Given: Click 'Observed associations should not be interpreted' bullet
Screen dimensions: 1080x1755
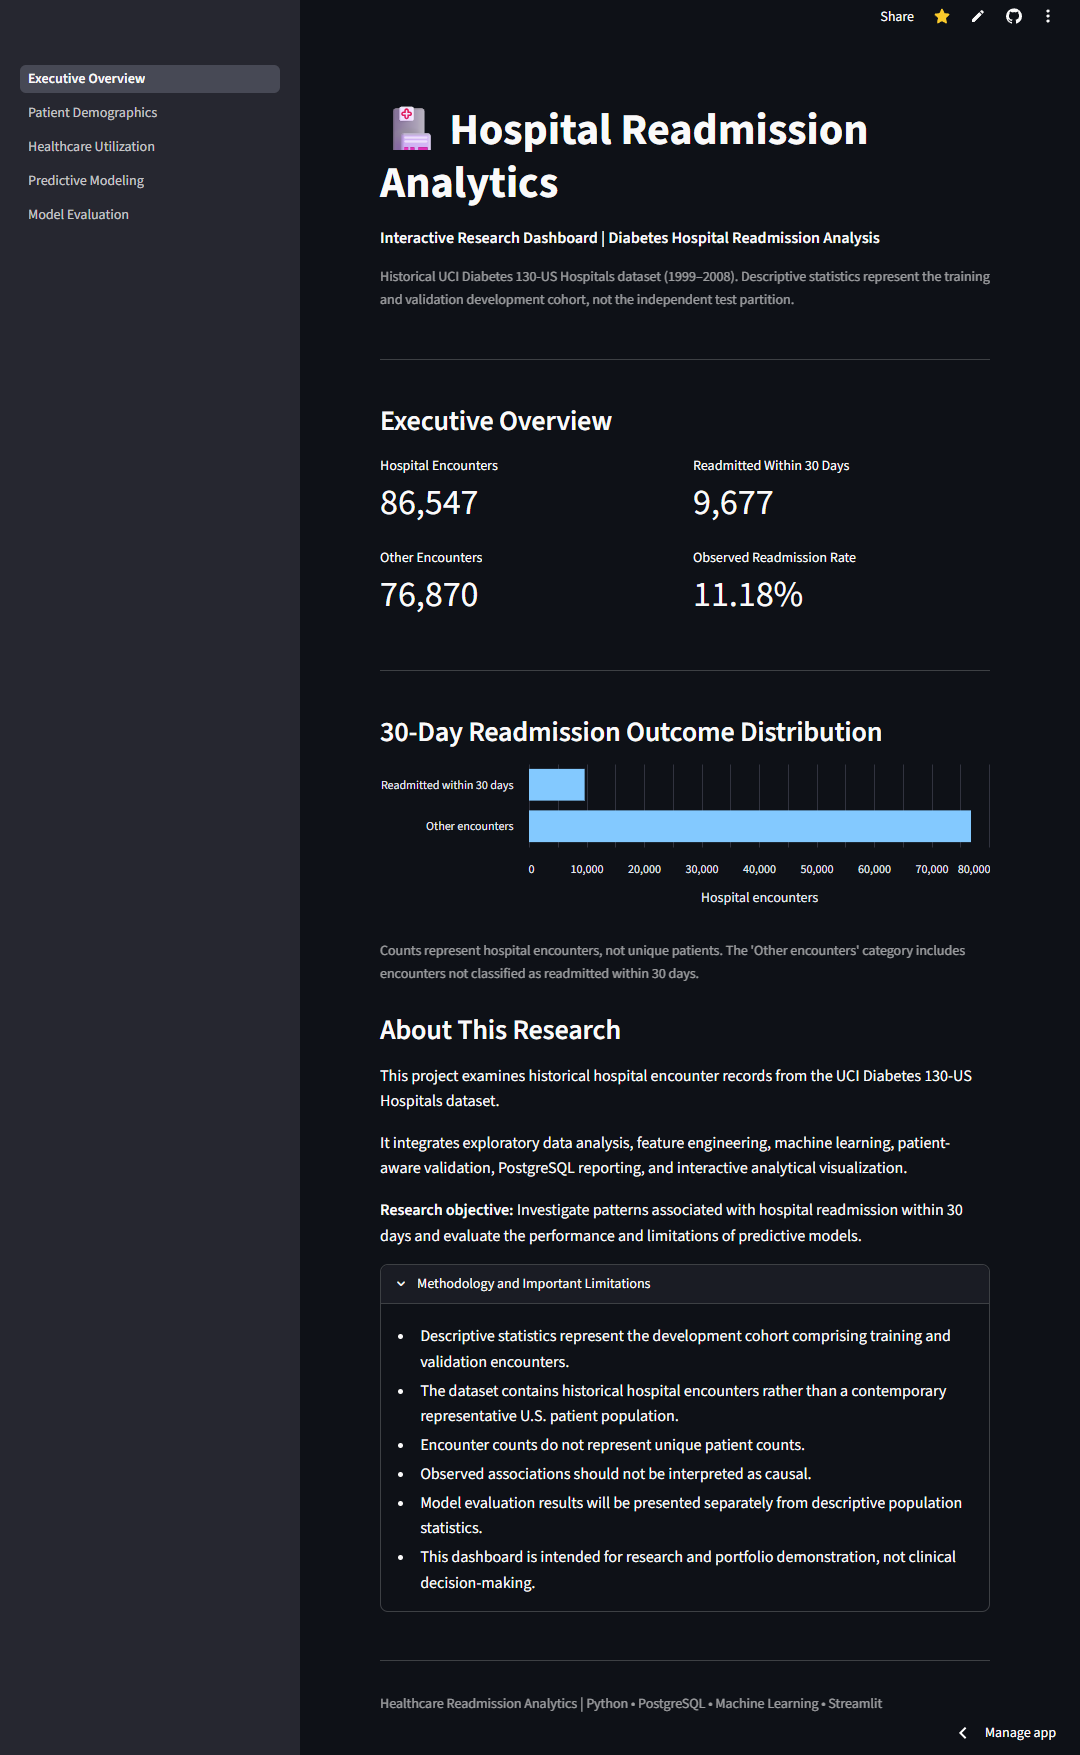Looking at the screenshot, I should pyautogui.click(x=615, y=1474).
